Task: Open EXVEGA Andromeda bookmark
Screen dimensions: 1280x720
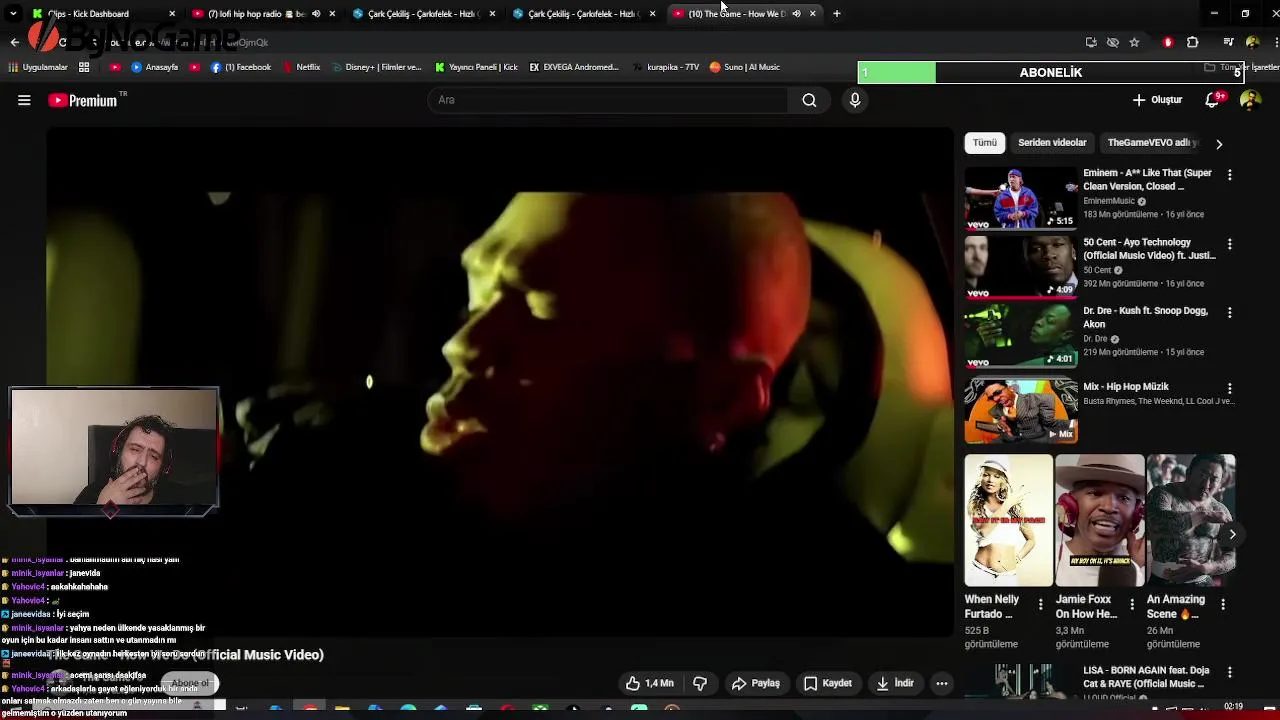Action: 574,67
